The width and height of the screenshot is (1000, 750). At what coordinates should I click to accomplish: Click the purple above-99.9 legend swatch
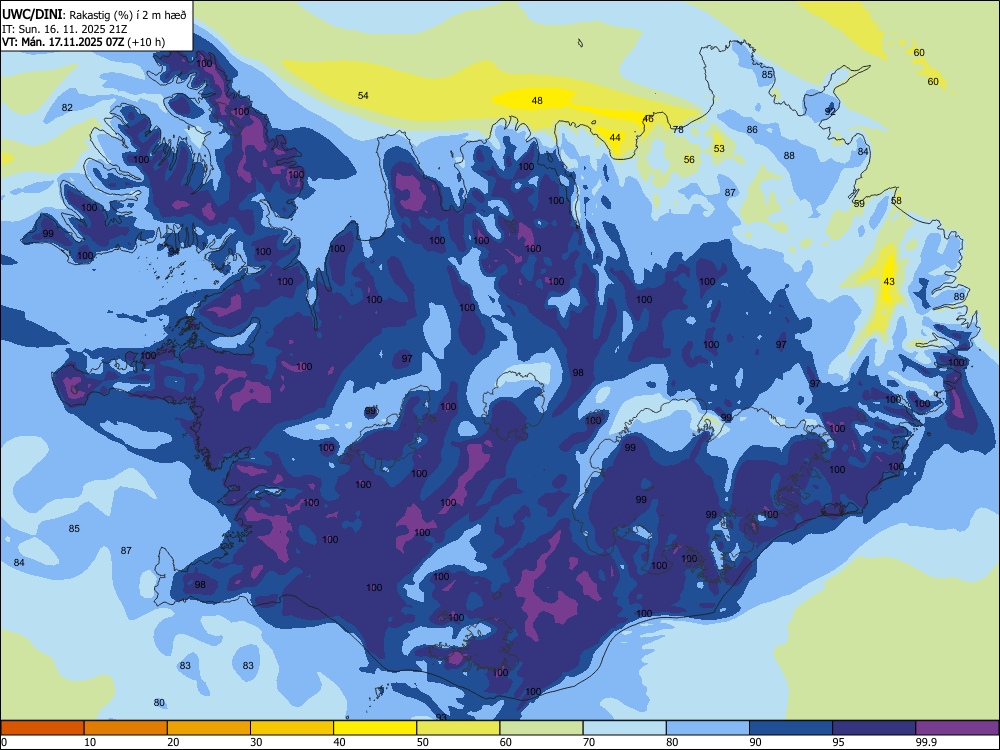[957, 728]
